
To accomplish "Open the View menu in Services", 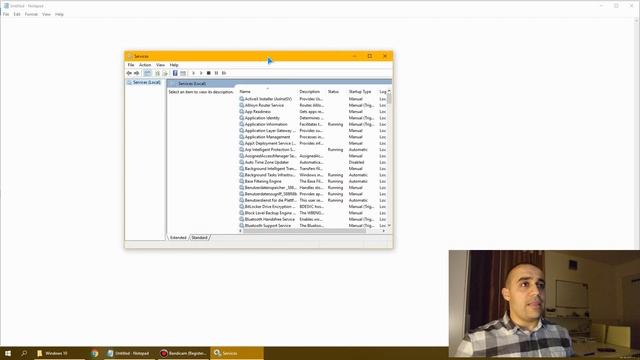I will pos(160,65).
